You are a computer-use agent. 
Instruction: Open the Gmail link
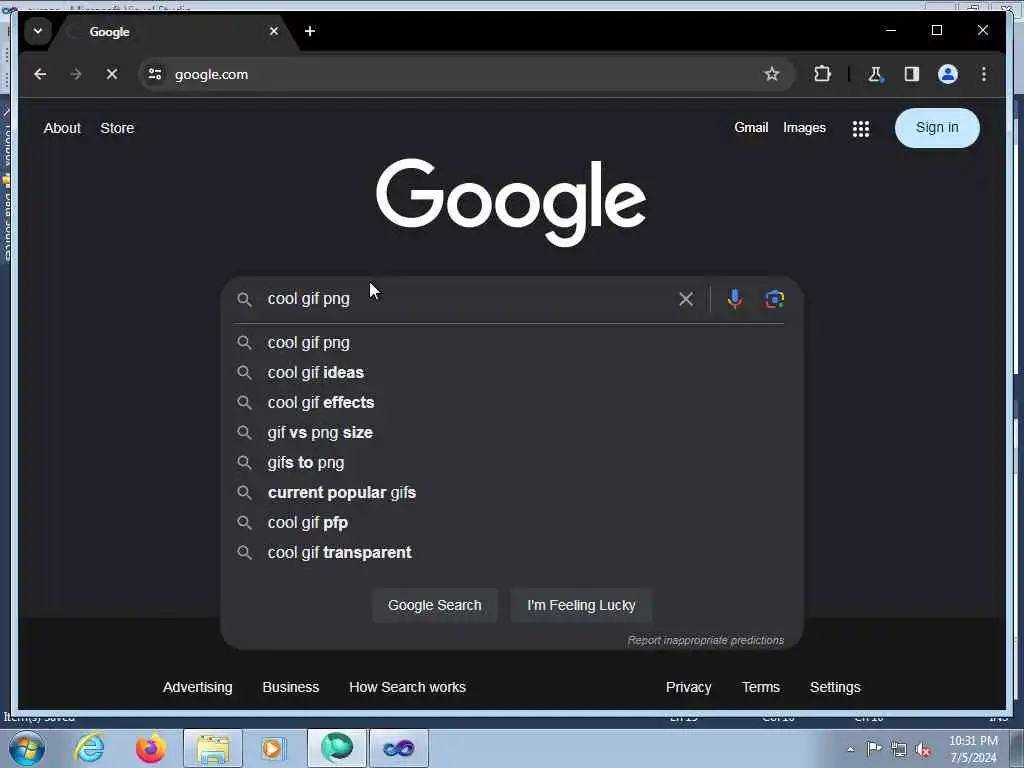click(x=751, y=128)
